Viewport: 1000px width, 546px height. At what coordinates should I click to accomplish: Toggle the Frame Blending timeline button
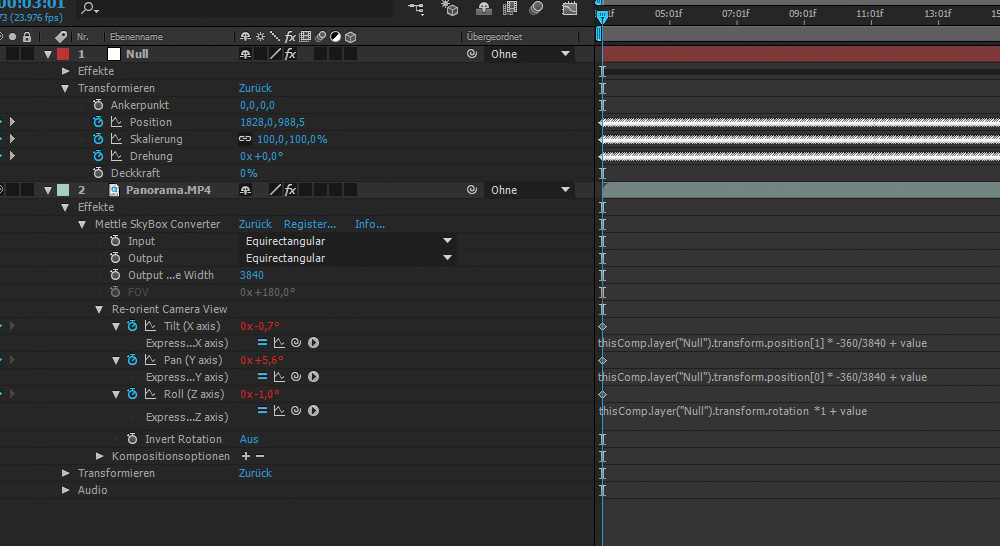point(511,9)
